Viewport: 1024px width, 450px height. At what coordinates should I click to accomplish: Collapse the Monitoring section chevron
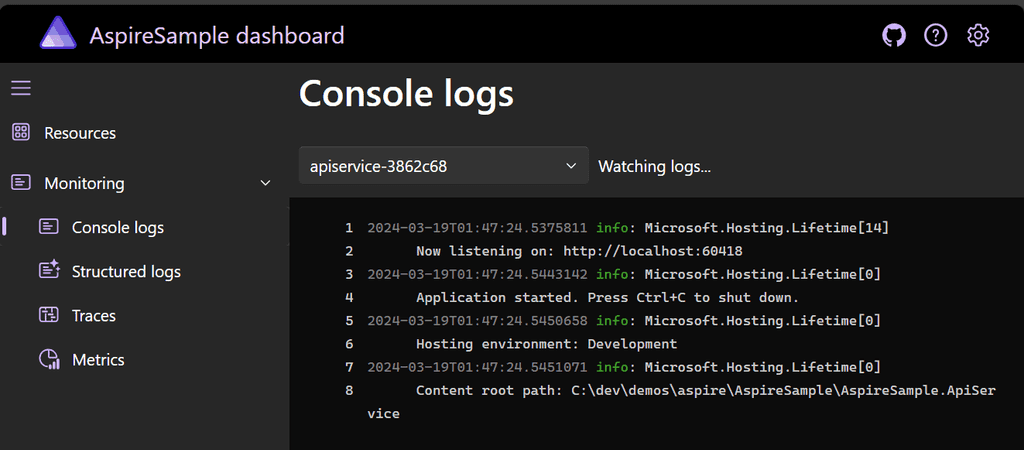[x=265, y=183]
